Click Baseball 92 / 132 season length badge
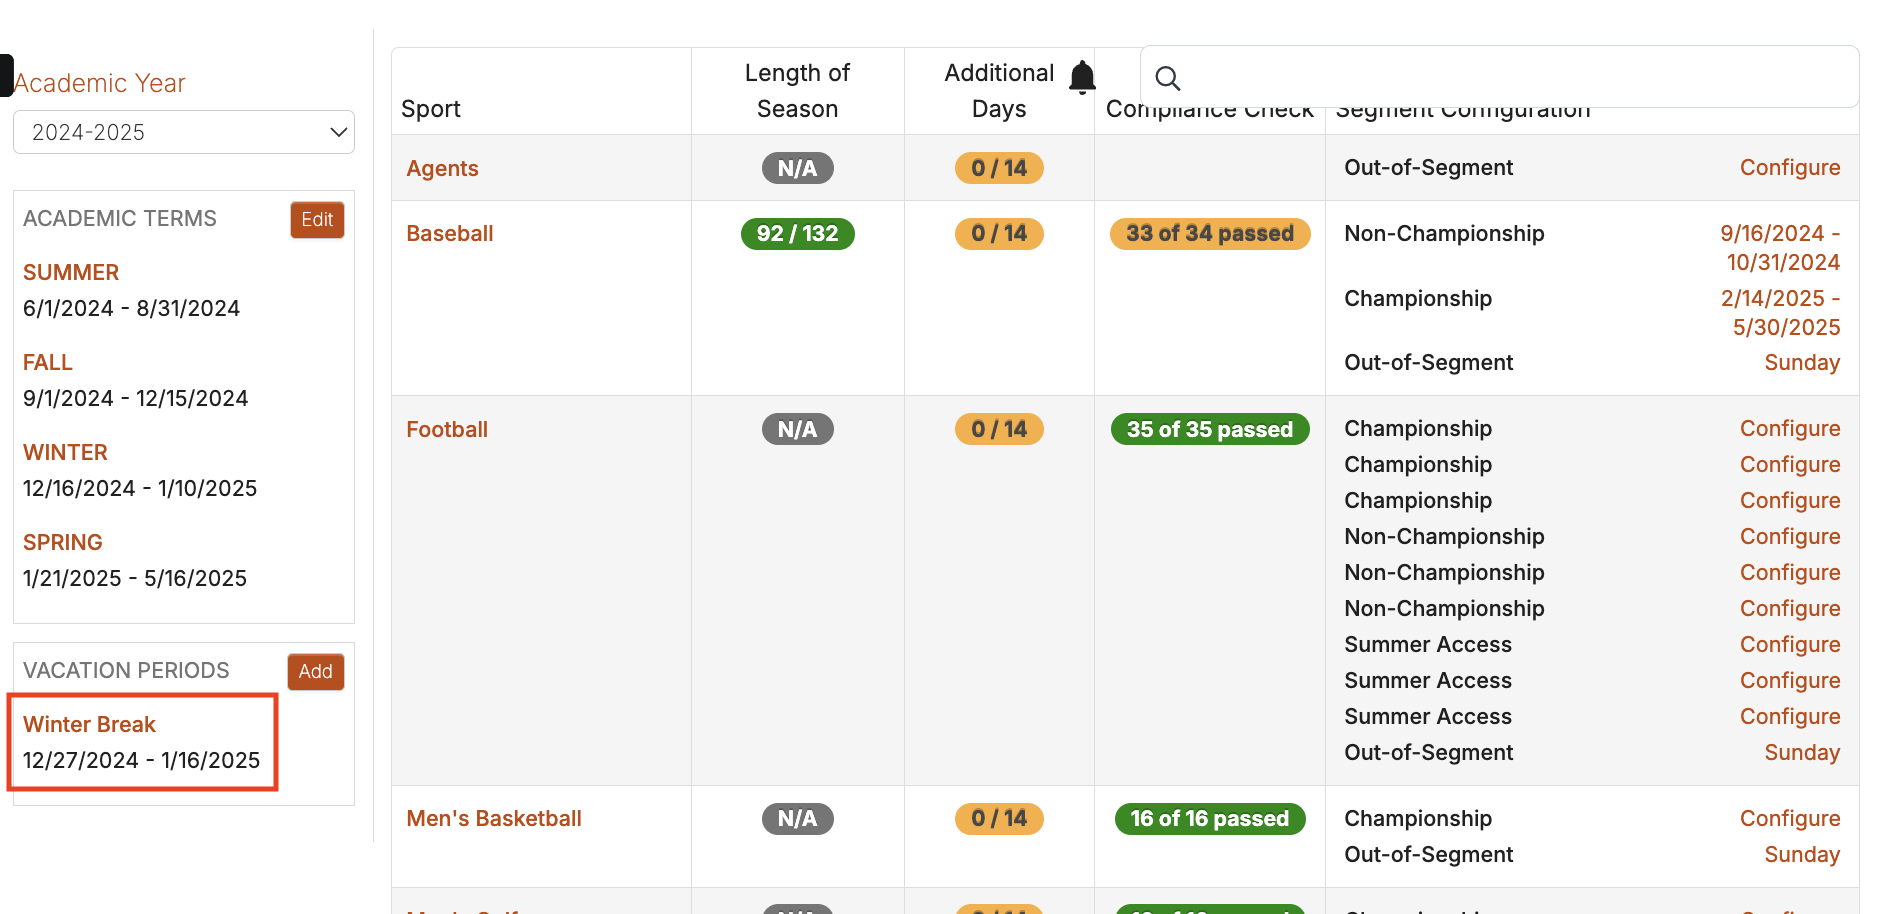Image resolution: width=1896 pixels, height=914 pixels. [x=797, y=233]
